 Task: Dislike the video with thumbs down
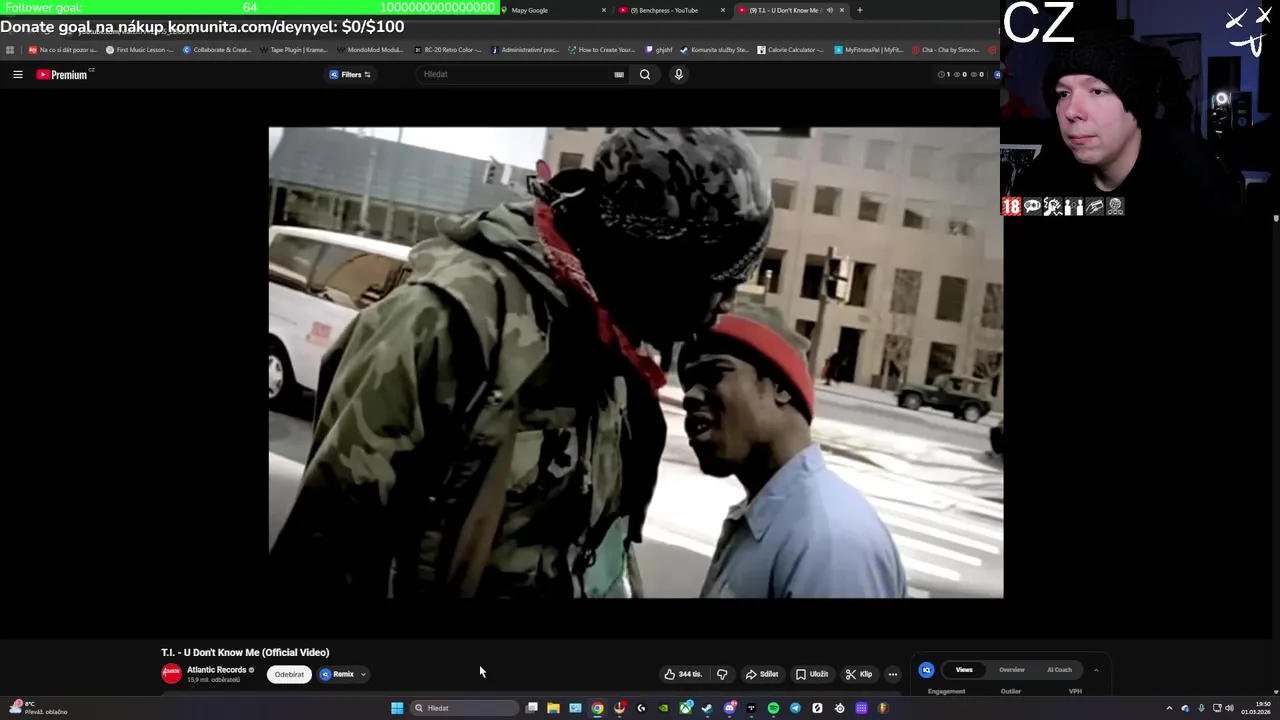(722, 674)
